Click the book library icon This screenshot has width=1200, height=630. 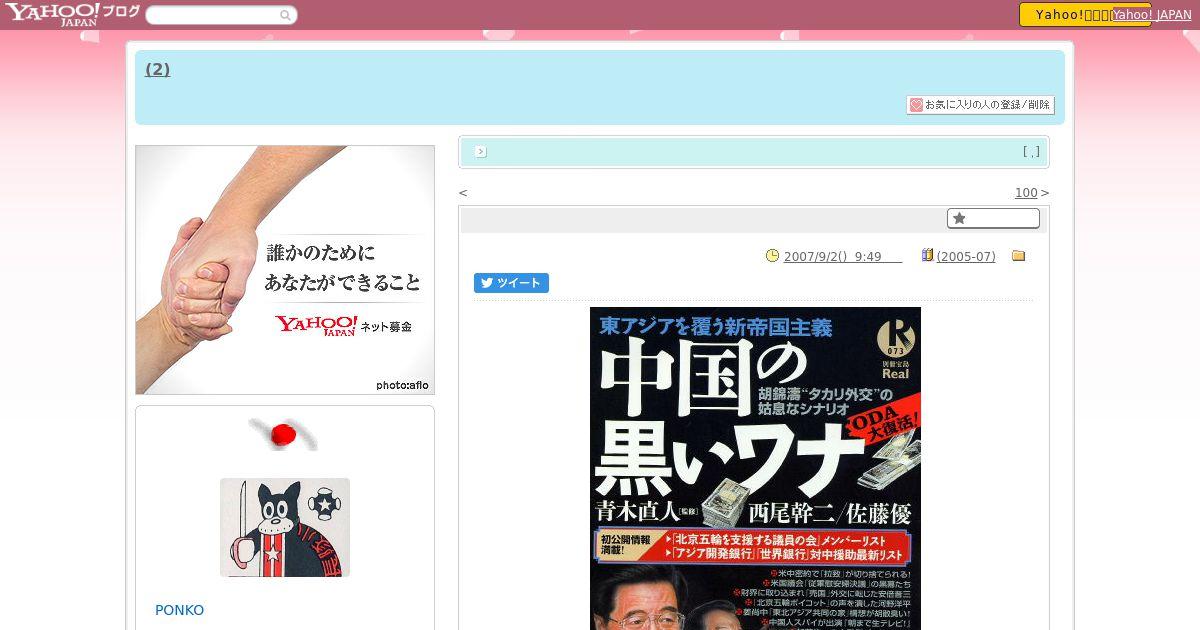point(927,256)
